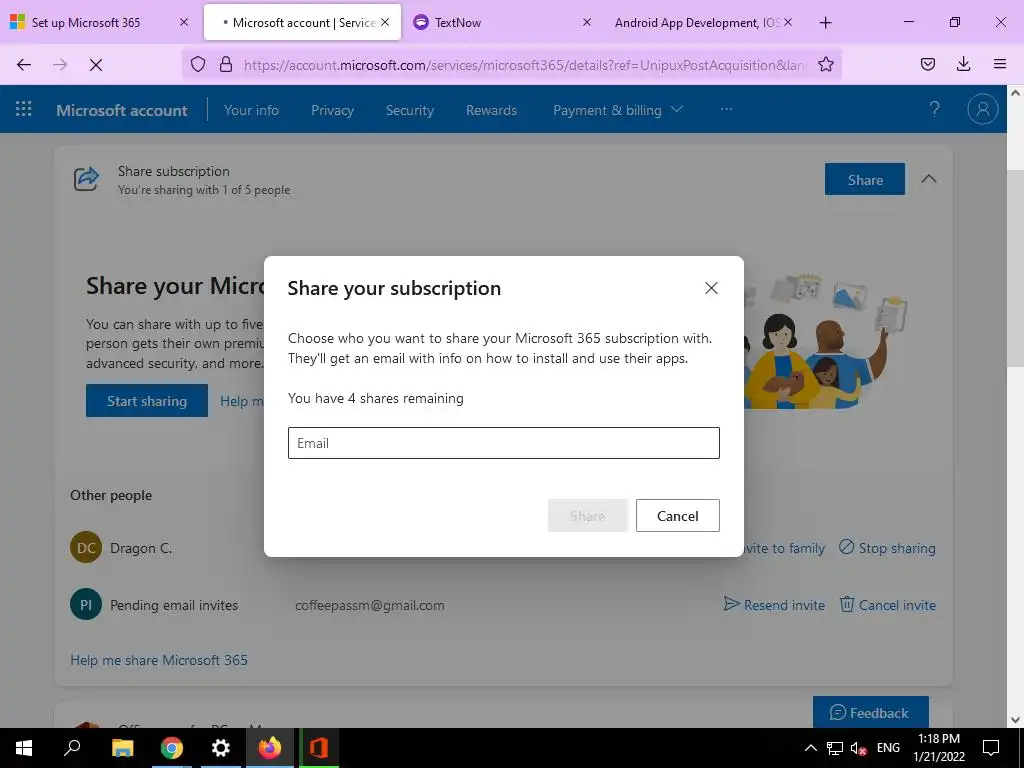The image size is (1024, 768).
Task: Go back with the browser back arrow
Action: tap(24, 64)
